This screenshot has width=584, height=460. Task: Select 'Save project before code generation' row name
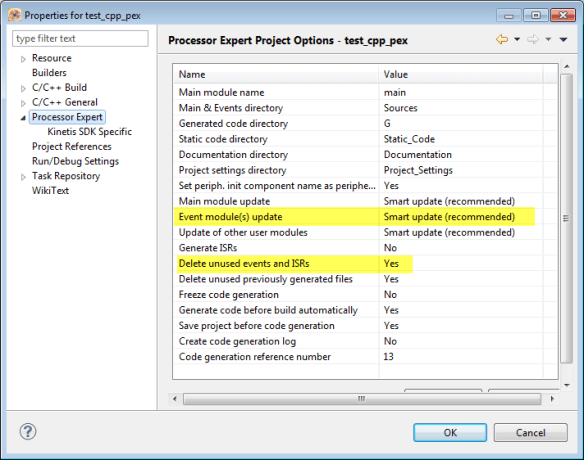[x=257, y=326]
